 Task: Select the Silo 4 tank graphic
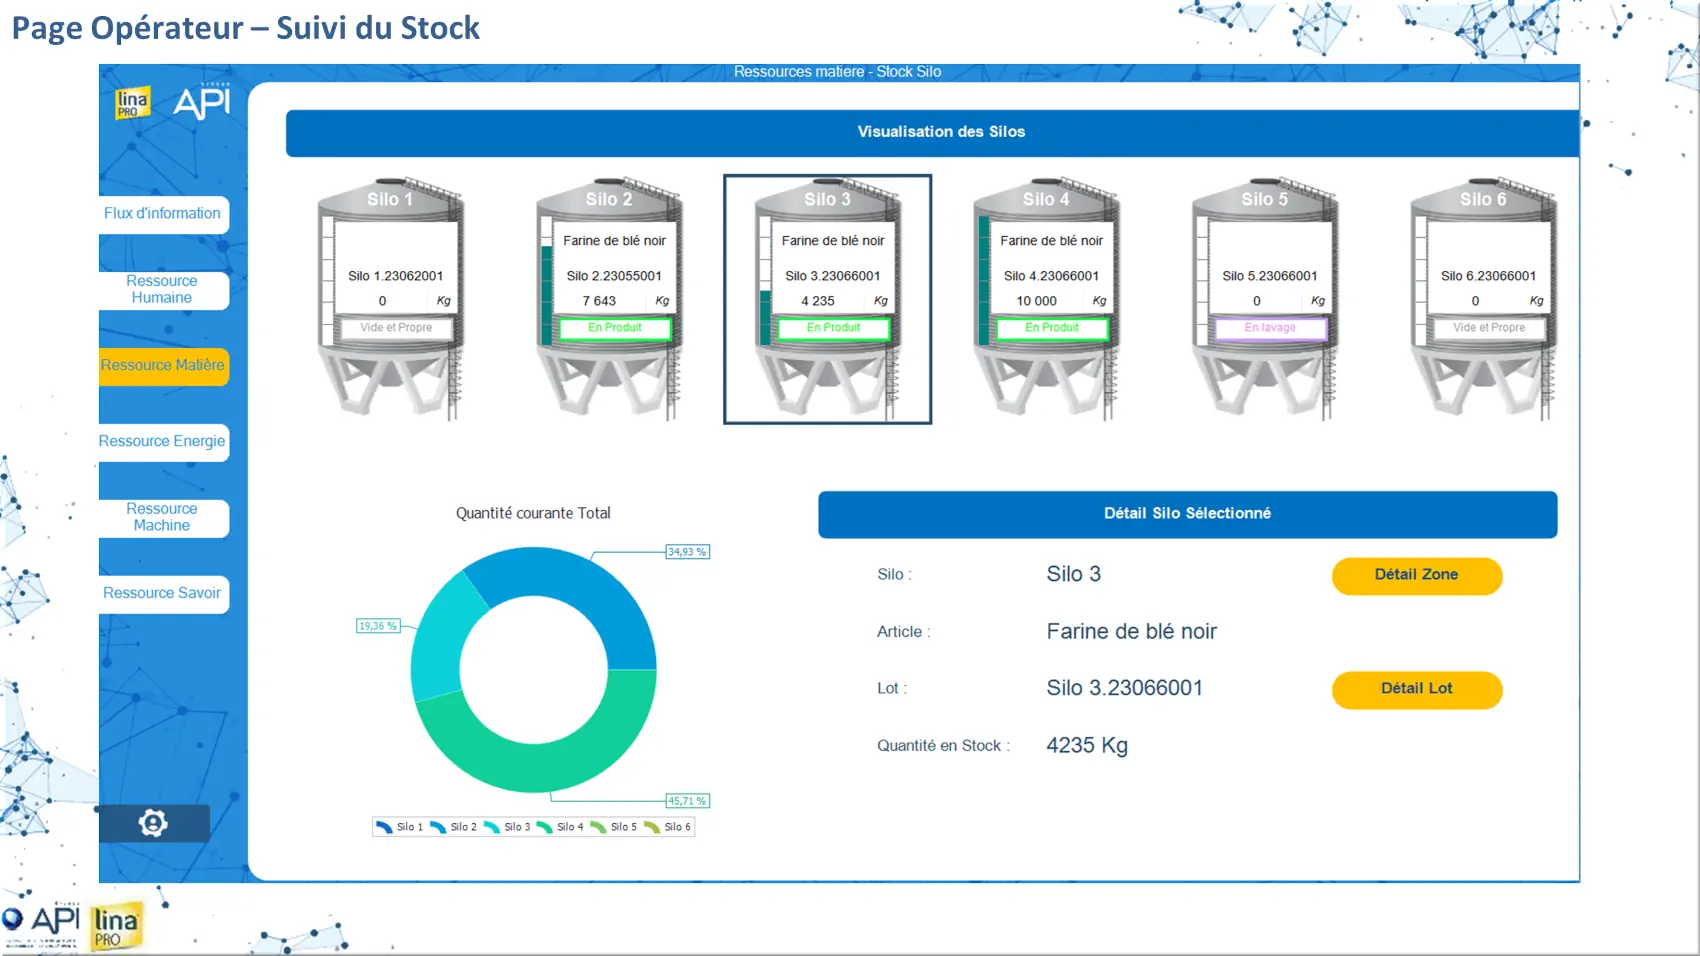coord(1046,298)
